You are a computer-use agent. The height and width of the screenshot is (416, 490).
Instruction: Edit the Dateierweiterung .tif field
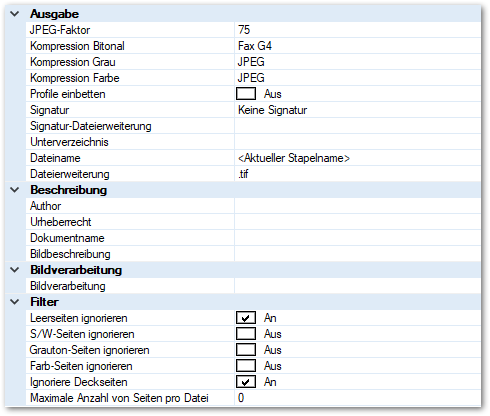coord(358,174)
